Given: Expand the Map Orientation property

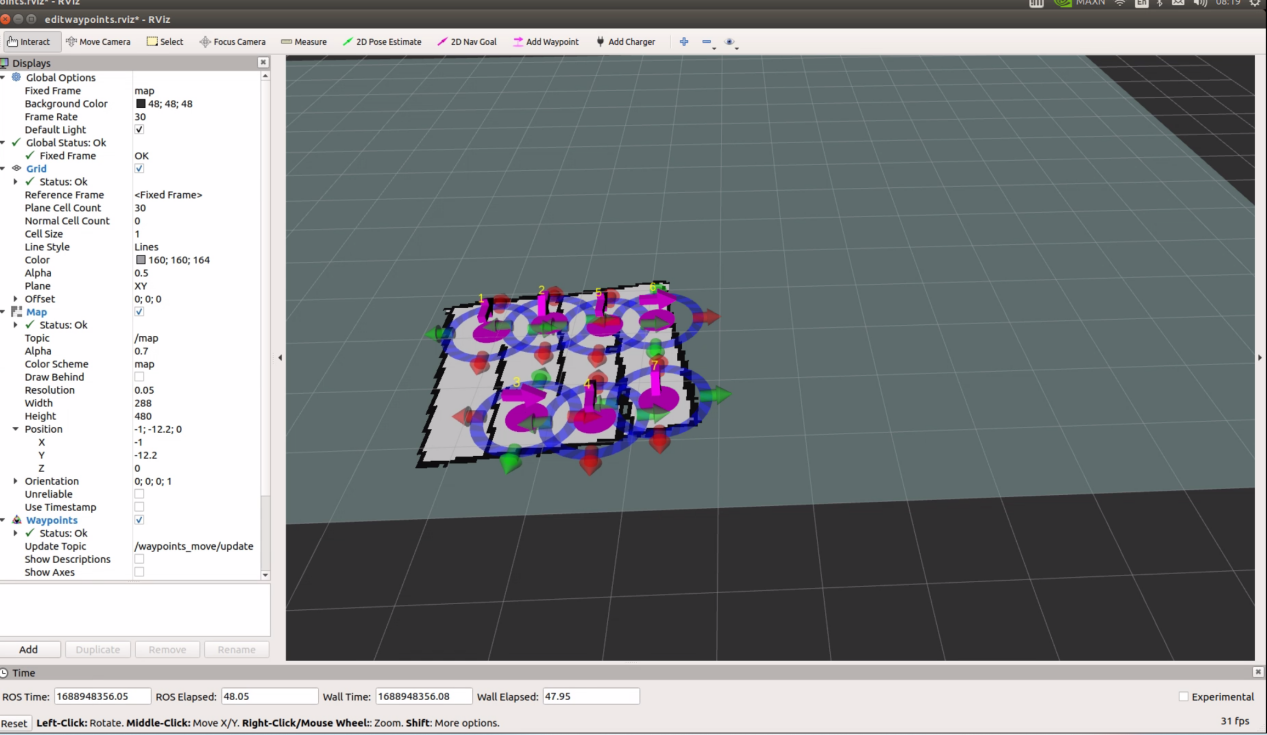Looking at the screenshot, I should tap(16, 481).
